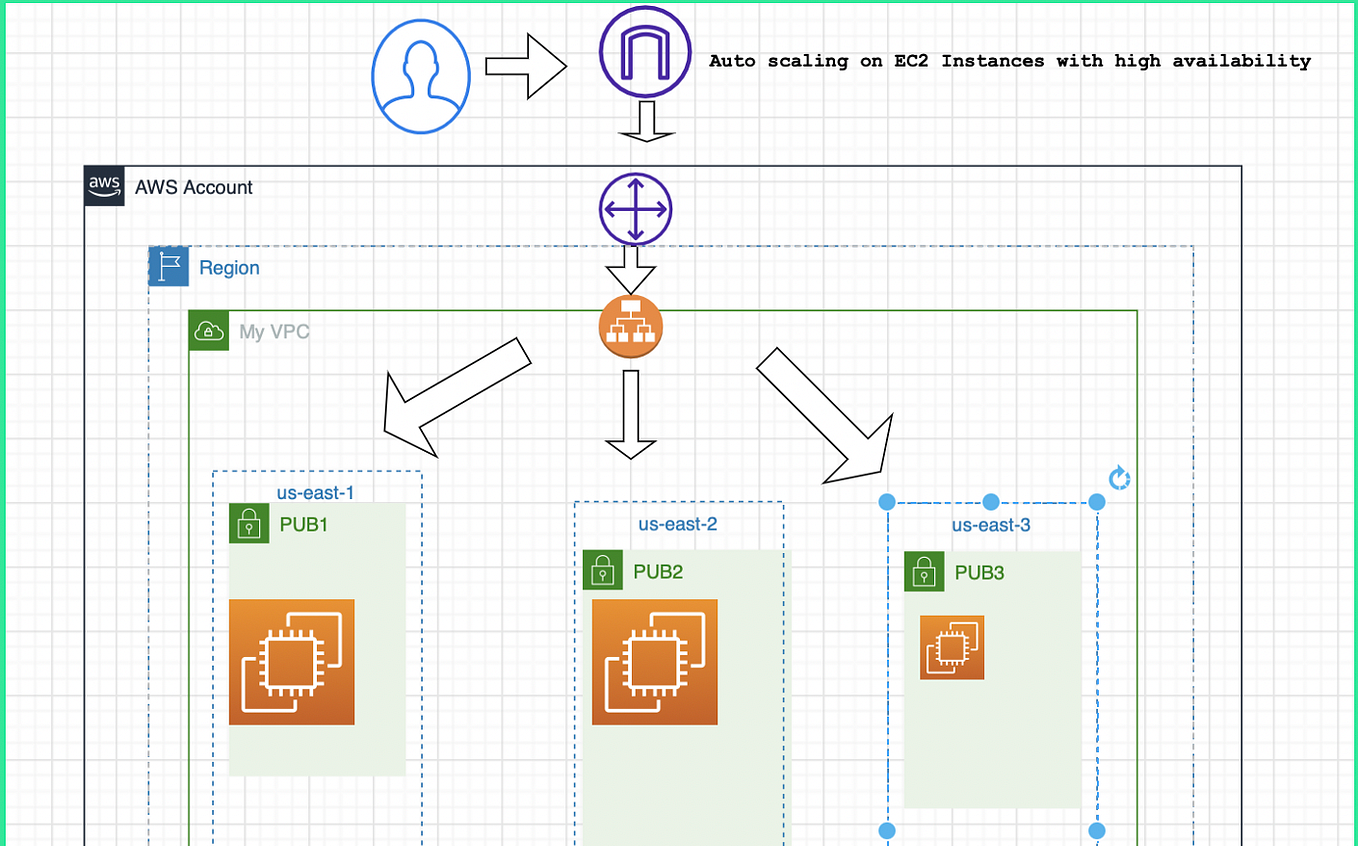Select the arrow between user and gateway
Screen dimensions: 1358x846
(526, 64)
